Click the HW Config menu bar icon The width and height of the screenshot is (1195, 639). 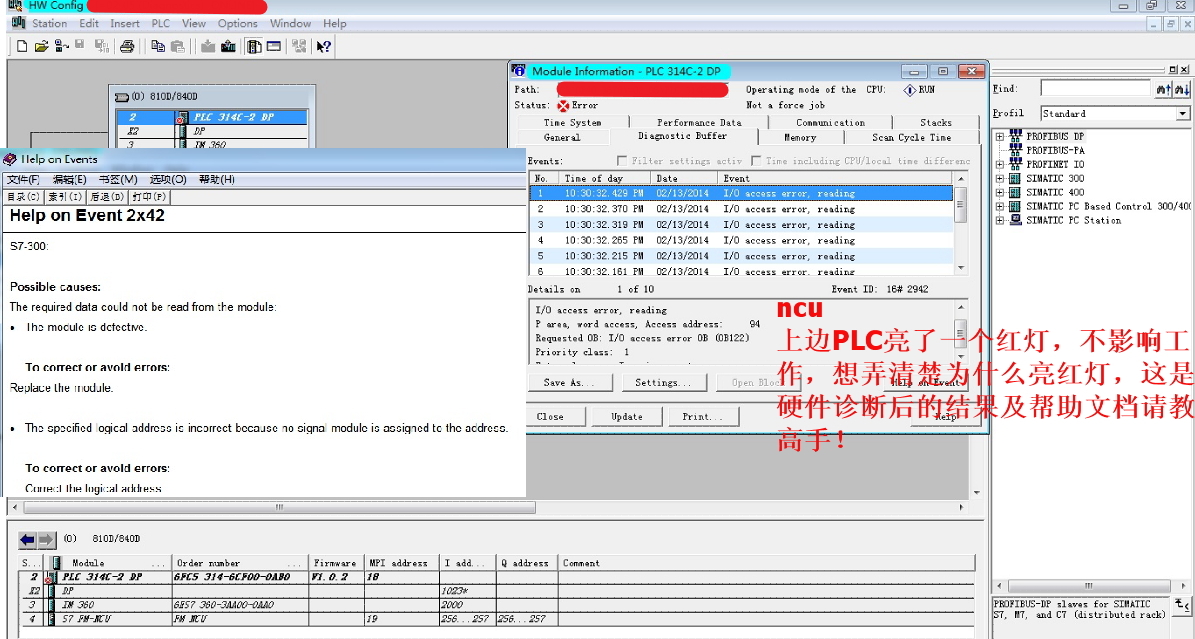click(18, 24)
